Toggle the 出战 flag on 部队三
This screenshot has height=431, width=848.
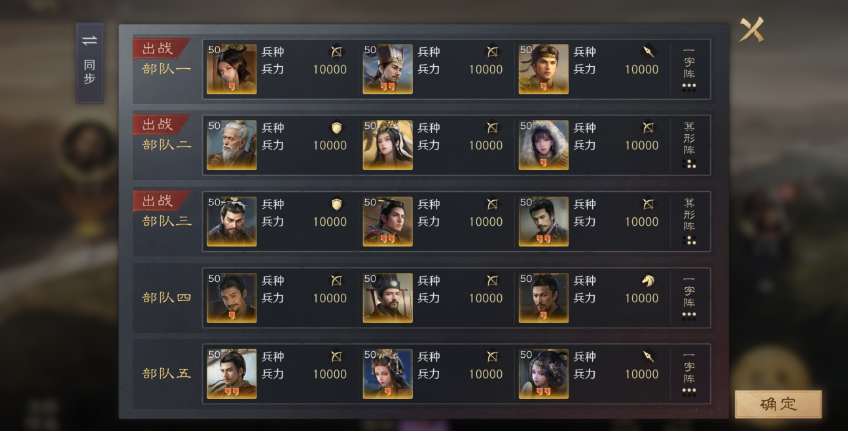pos(161,201)
